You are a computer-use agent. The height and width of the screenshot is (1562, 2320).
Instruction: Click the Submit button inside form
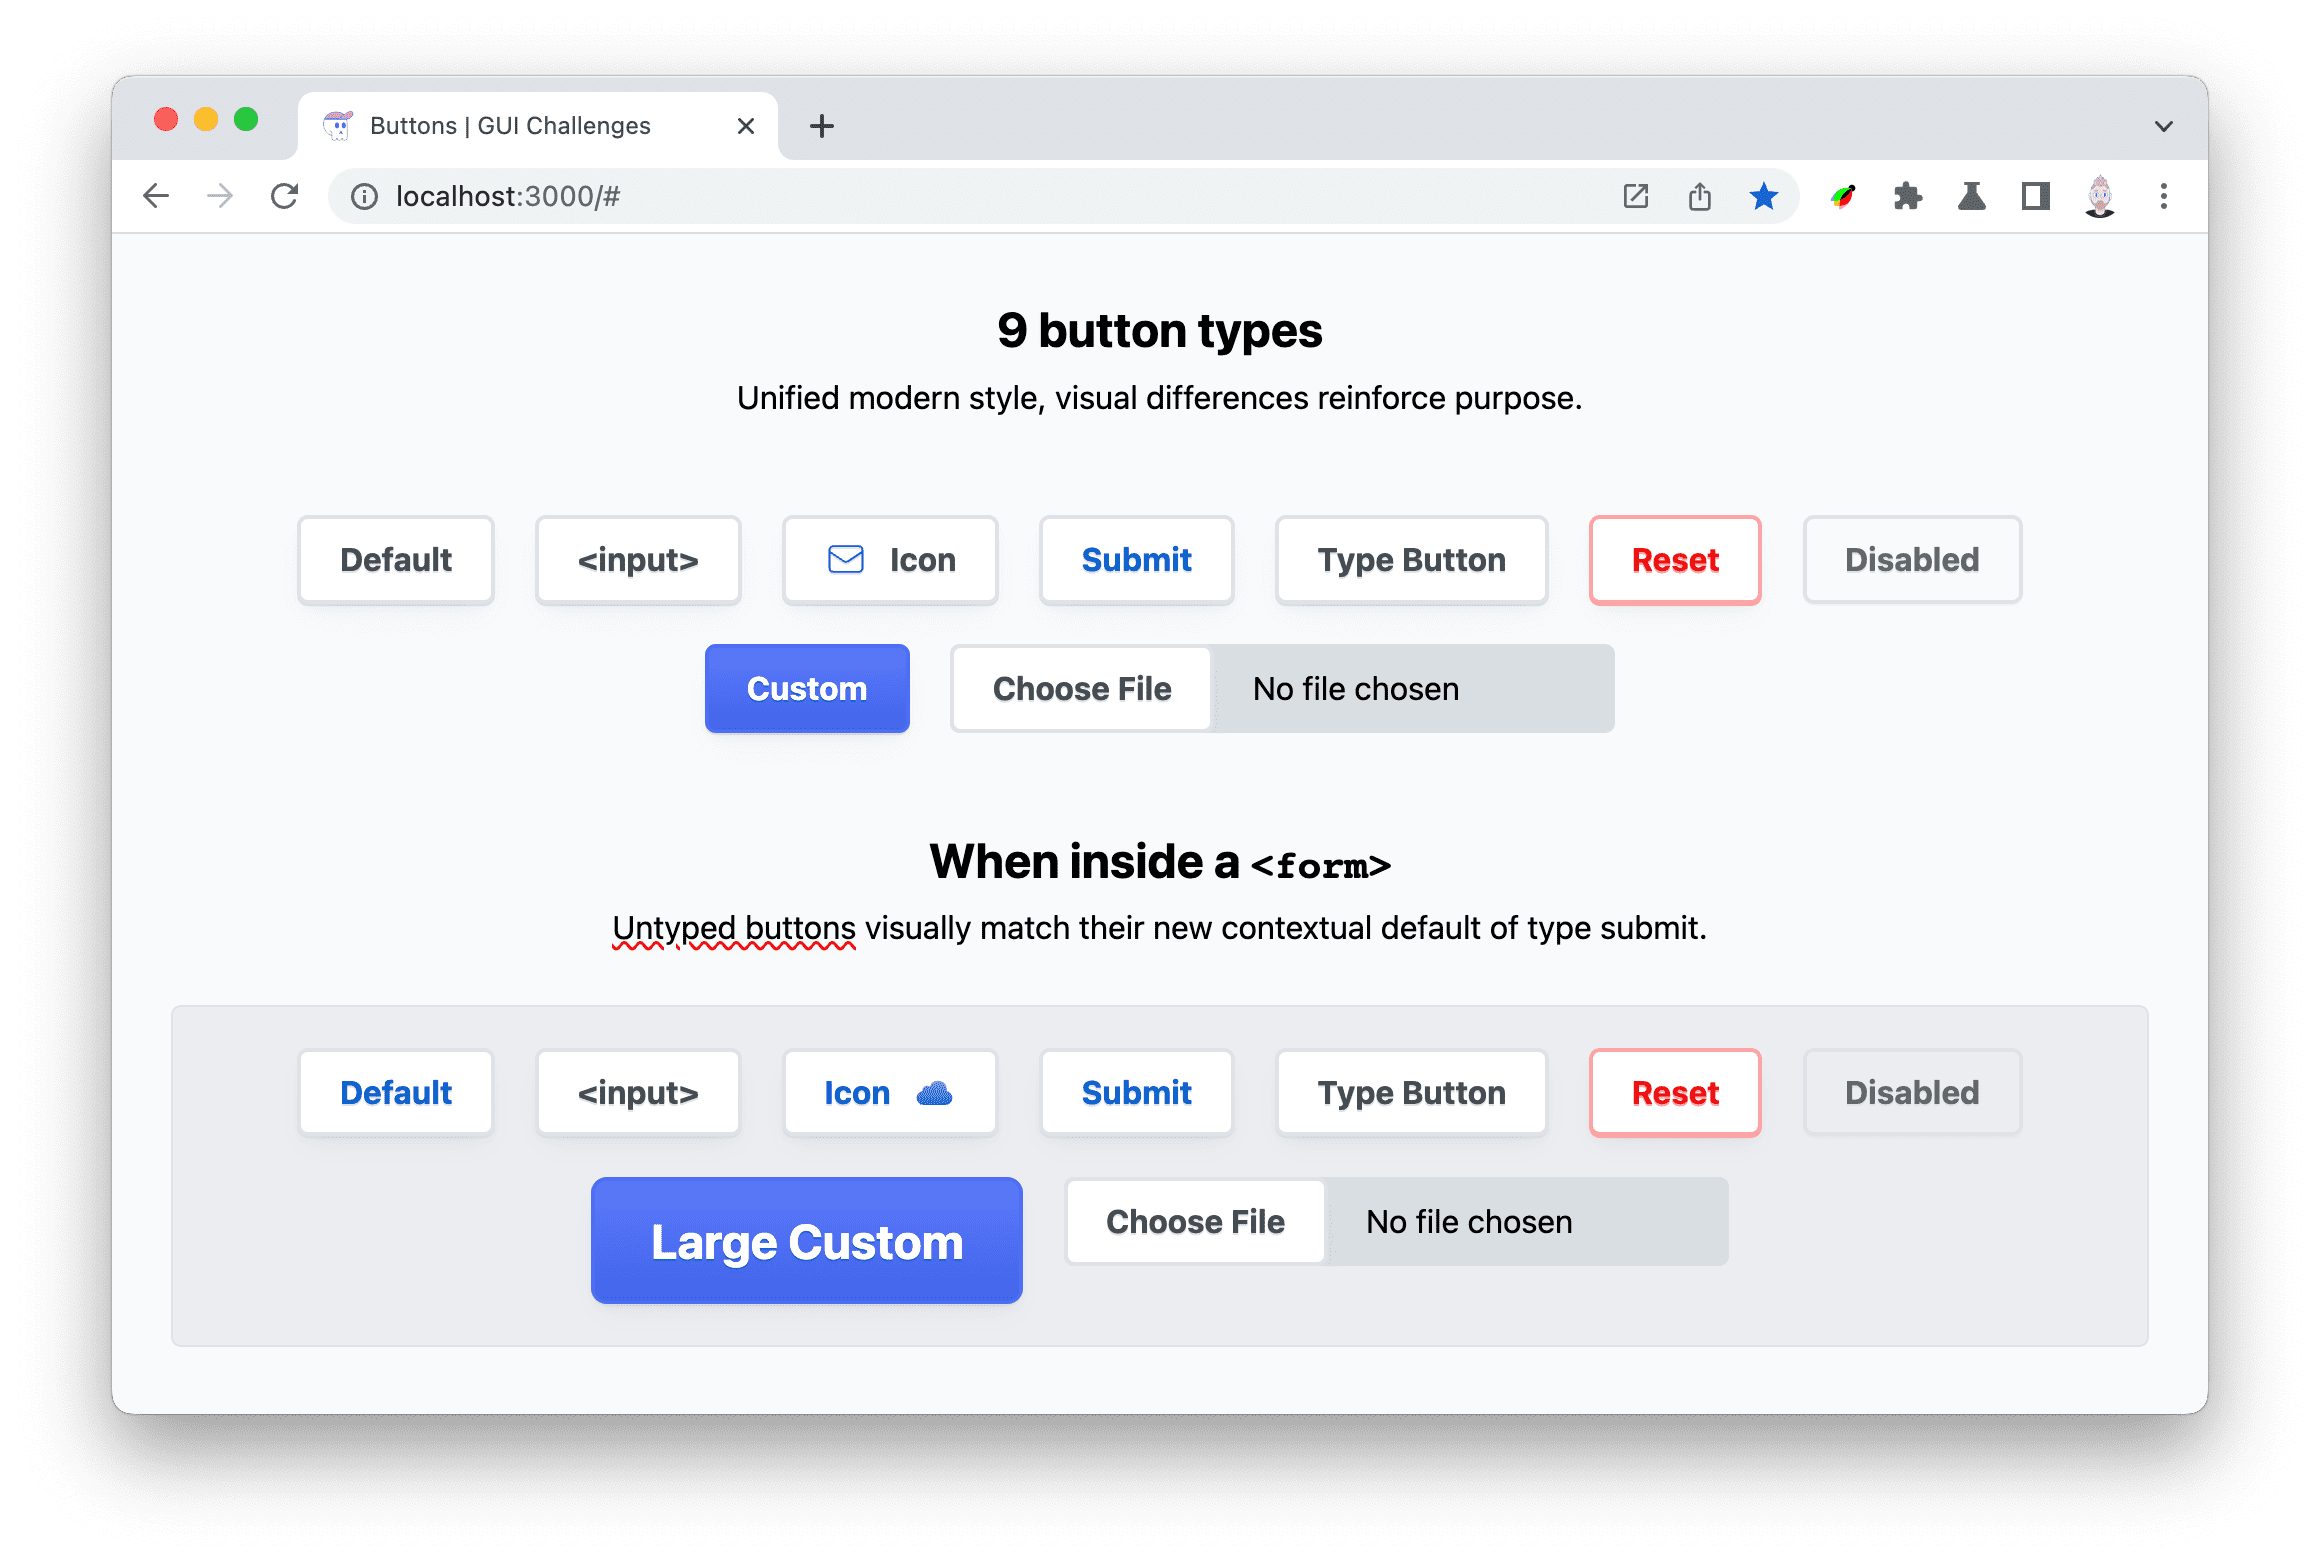pos(1136,1093)
